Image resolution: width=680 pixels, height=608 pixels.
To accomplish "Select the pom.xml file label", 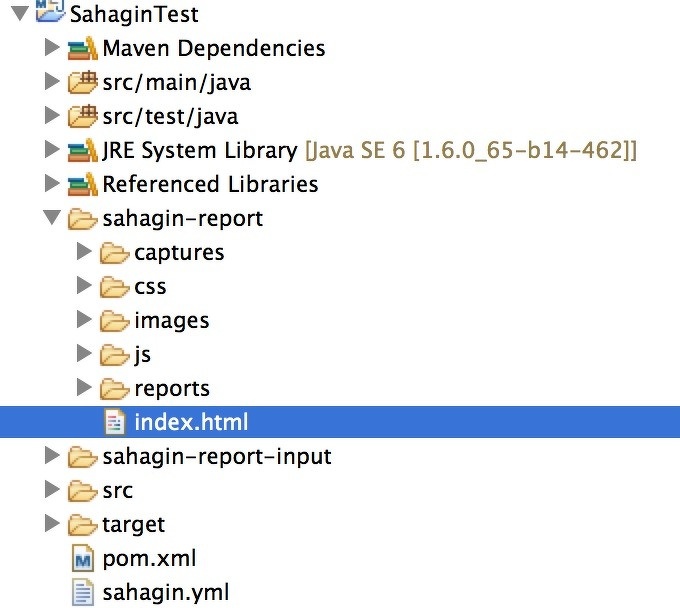I will (149, 558).
